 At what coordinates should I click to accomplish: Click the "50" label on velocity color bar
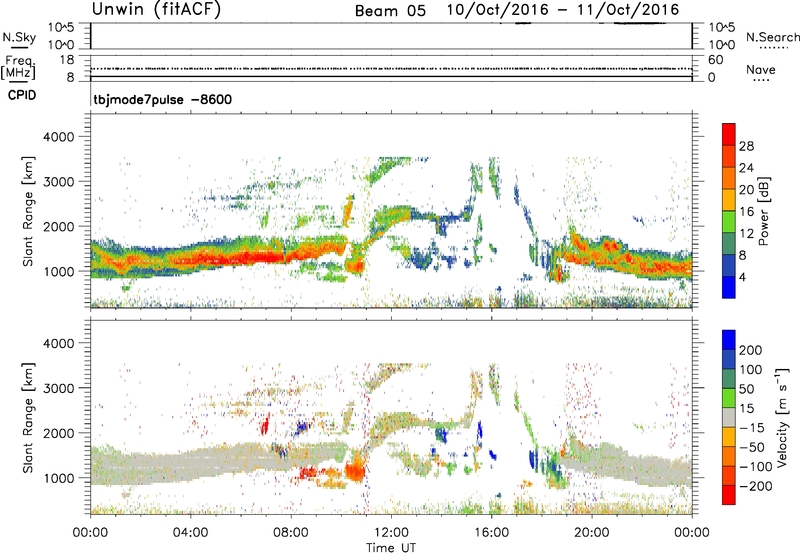(x=746, y=389)
